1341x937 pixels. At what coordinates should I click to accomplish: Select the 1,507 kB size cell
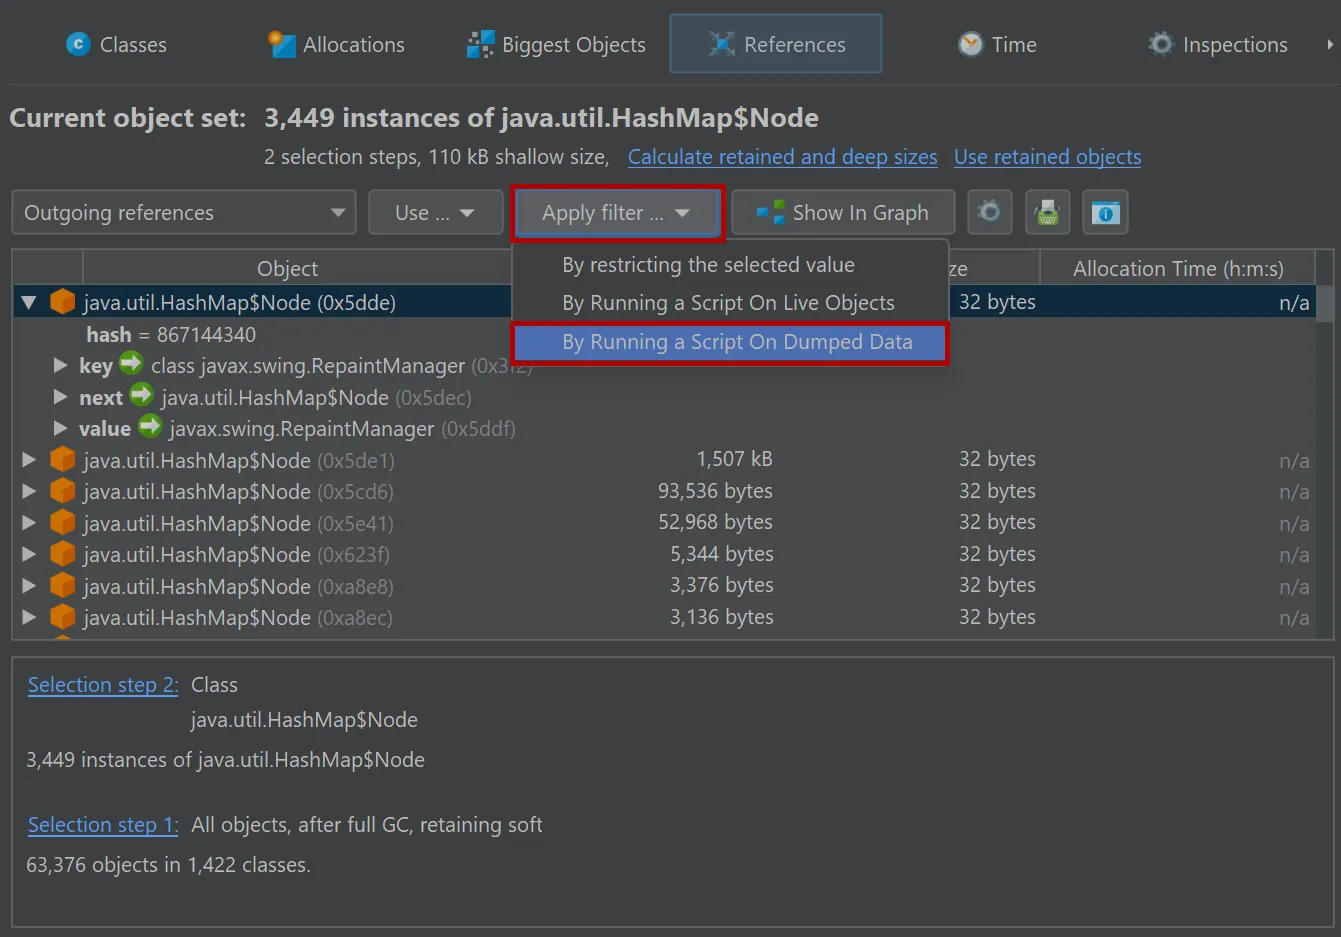point(734,459)
